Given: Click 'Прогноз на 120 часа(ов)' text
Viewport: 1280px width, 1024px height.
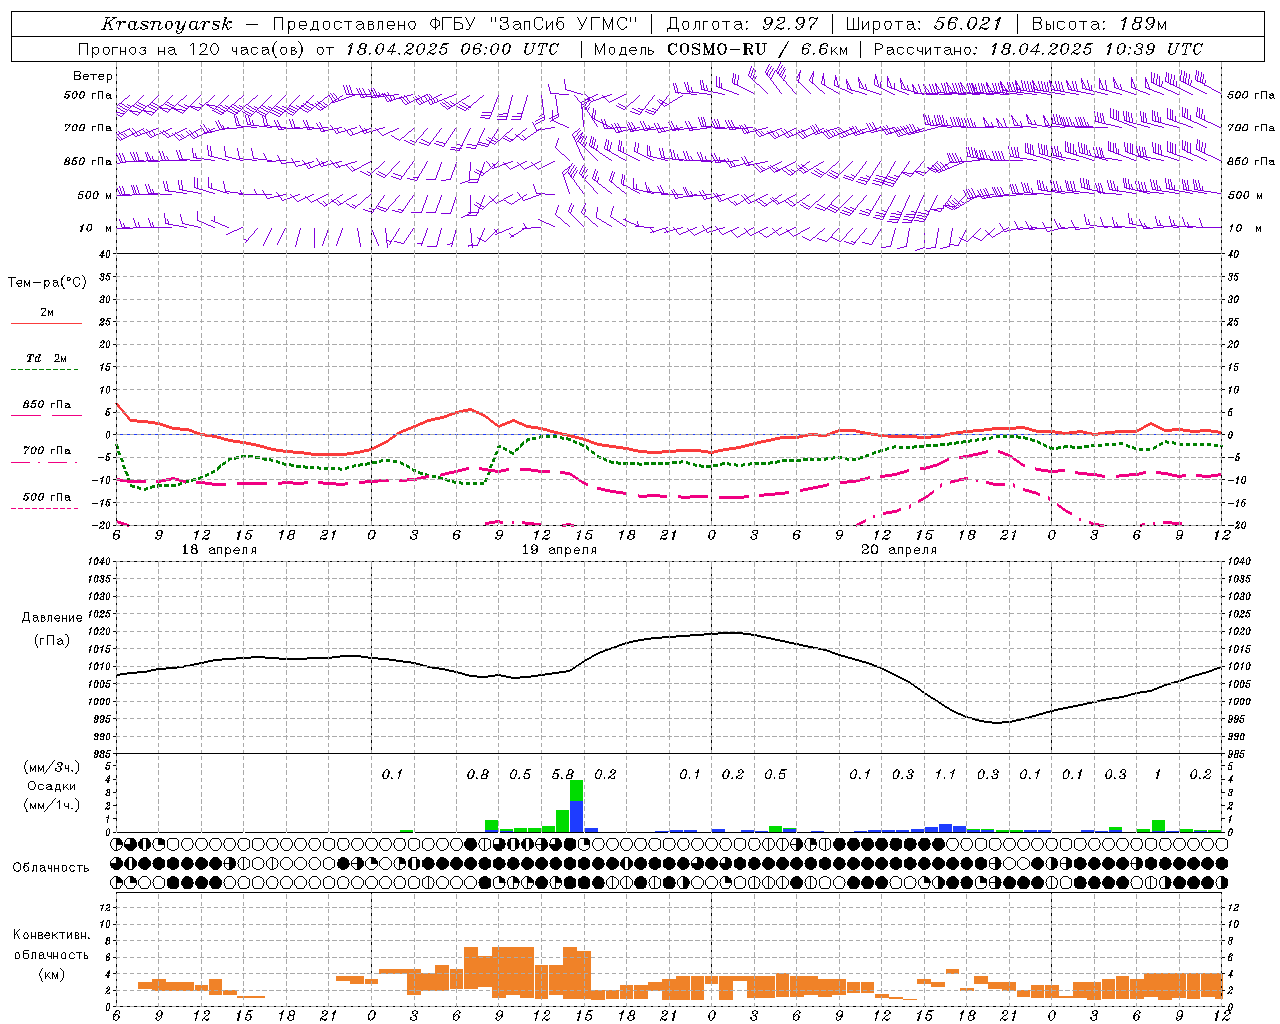Looking at the screenshot, I should (193, 49).
